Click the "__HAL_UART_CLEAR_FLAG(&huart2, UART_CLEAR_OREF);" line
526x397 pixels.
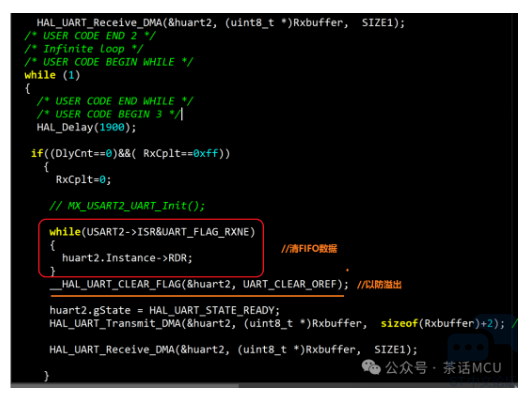click(x=199, y=284)
